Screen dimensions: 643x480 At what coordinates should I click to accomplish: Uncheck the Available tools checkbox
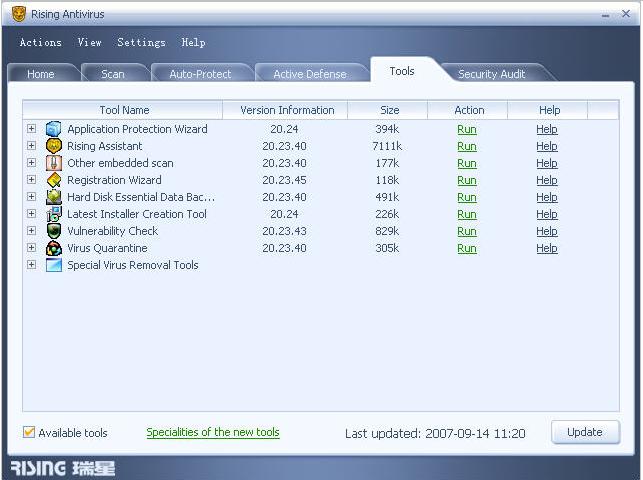29,432
